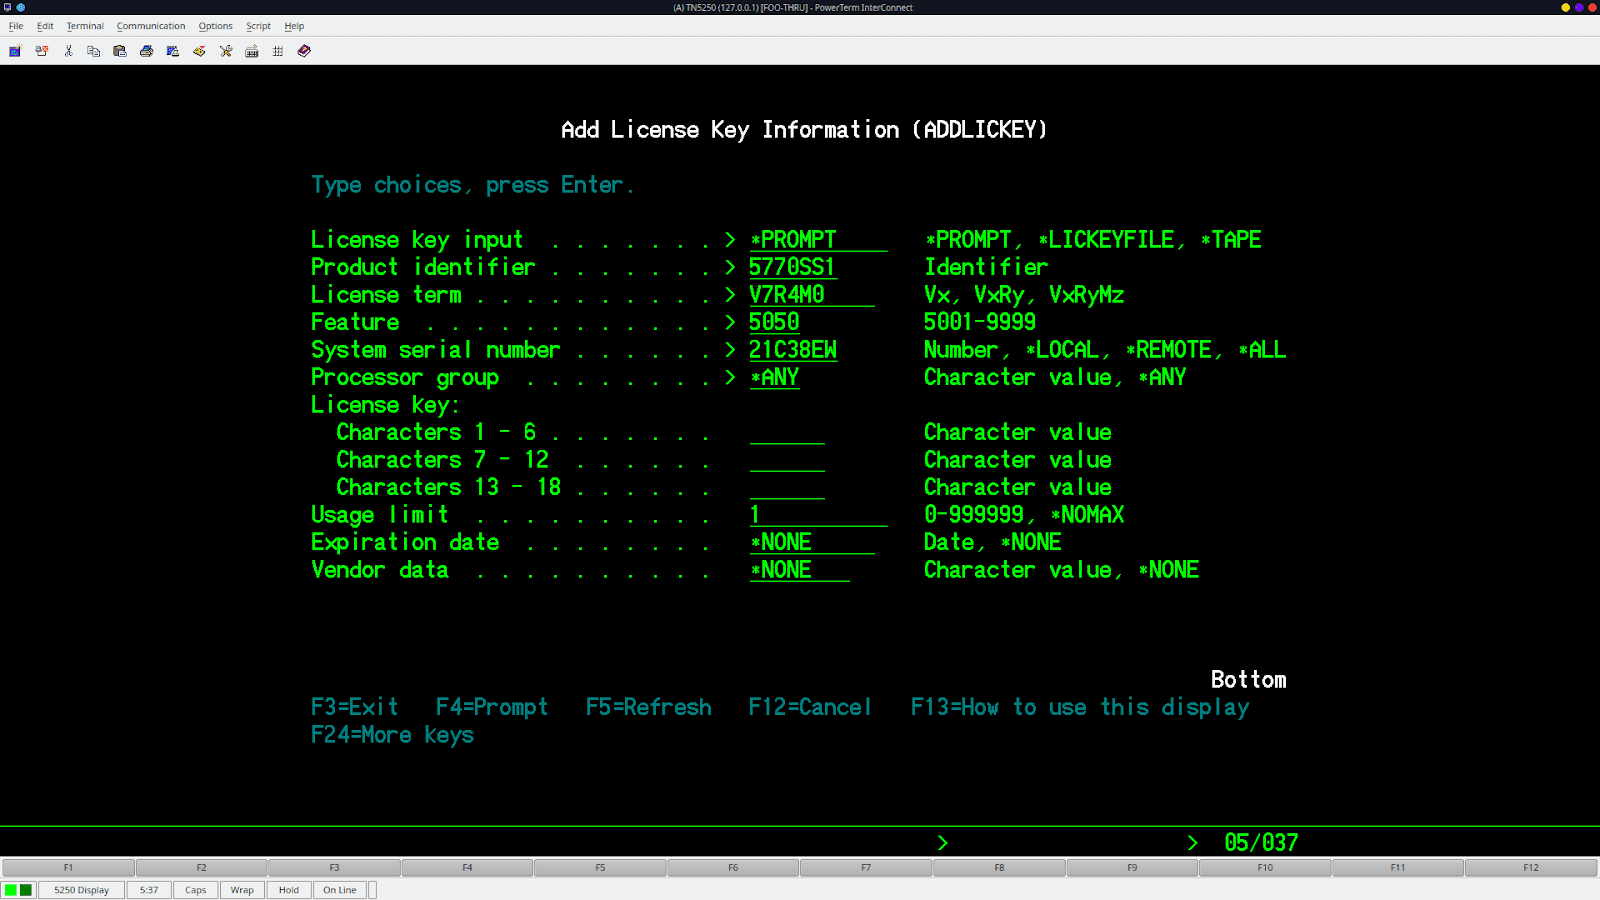The width and height of the screenshot is (1600, 900).
Task: Click the grid/index icon on the toolbar
Action: point(278,51)
